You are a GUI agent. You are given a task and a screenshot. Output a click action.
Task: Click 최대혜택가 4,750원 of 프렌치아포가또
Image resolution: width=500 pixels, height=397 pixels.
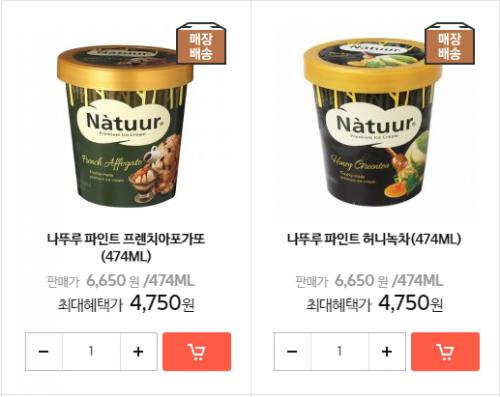tap(126, 303)
